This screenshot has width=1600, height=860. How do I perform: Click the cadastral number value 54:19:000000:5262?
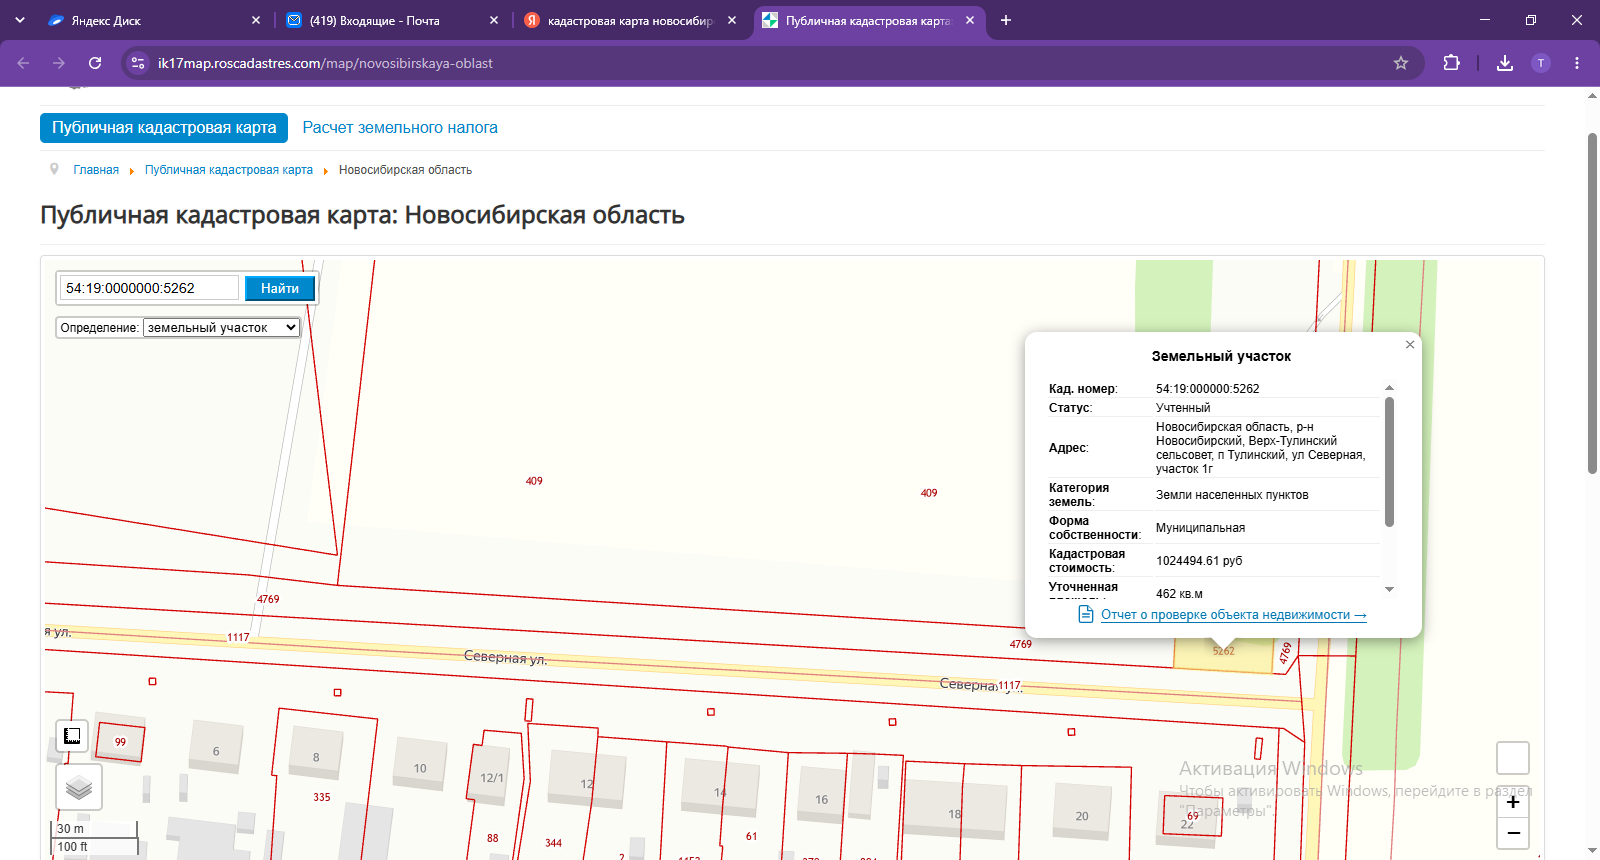[x=1207, y=389]
